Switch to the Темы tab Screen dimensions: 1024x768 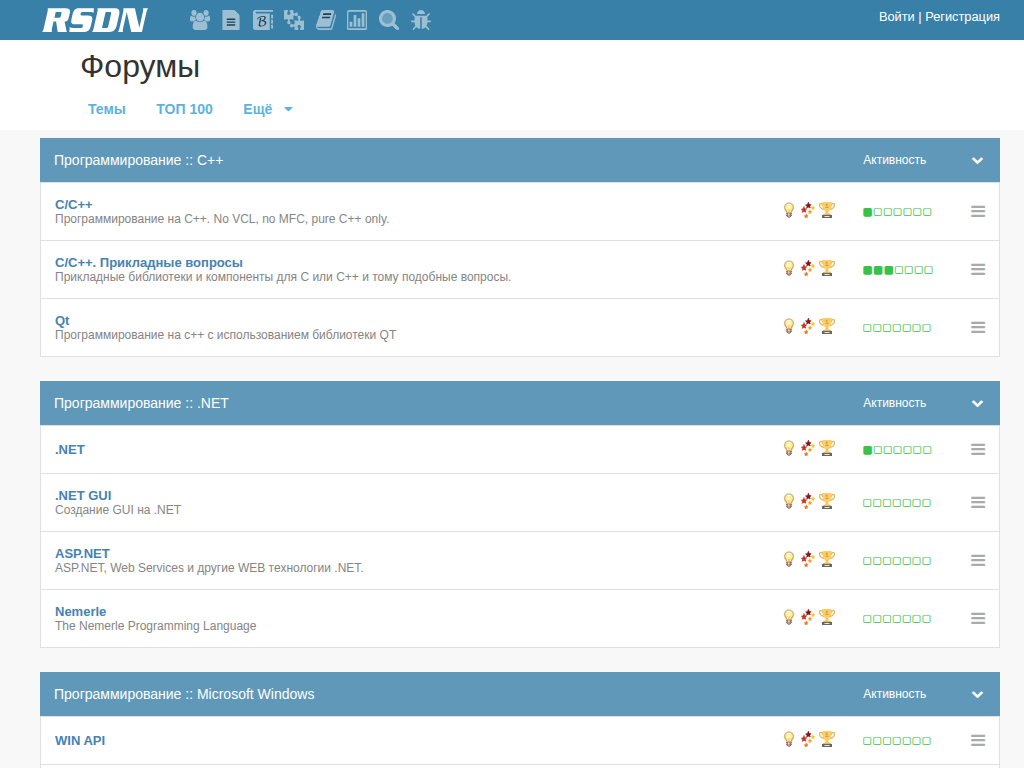click(x=107, y=109)
